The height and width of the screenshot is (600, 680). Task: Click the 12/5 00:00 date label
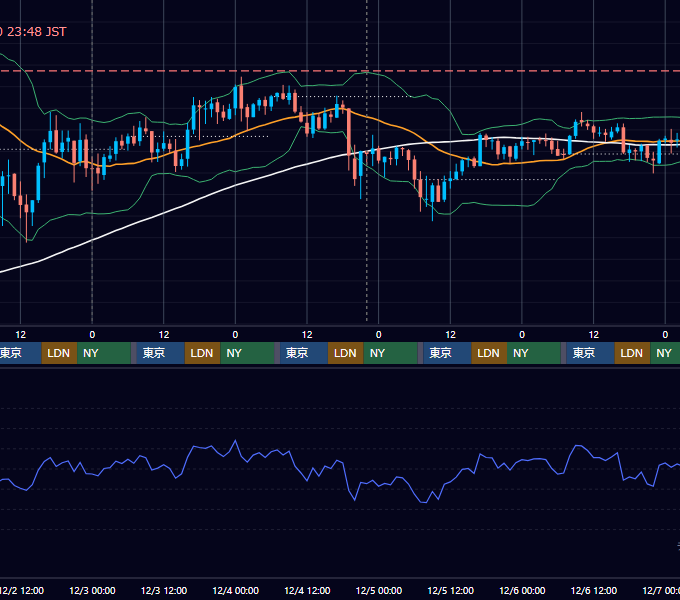click(x=379, y=590)
